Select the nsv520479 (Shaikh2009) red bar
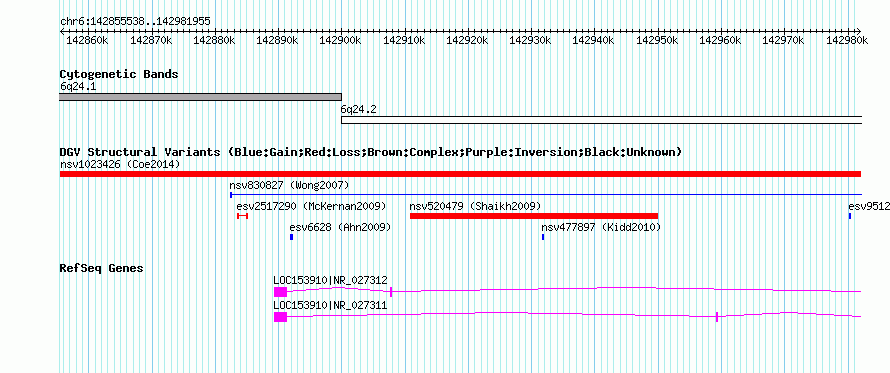The height and width of the screenshot is (373, 890). [x=534, y=216]
